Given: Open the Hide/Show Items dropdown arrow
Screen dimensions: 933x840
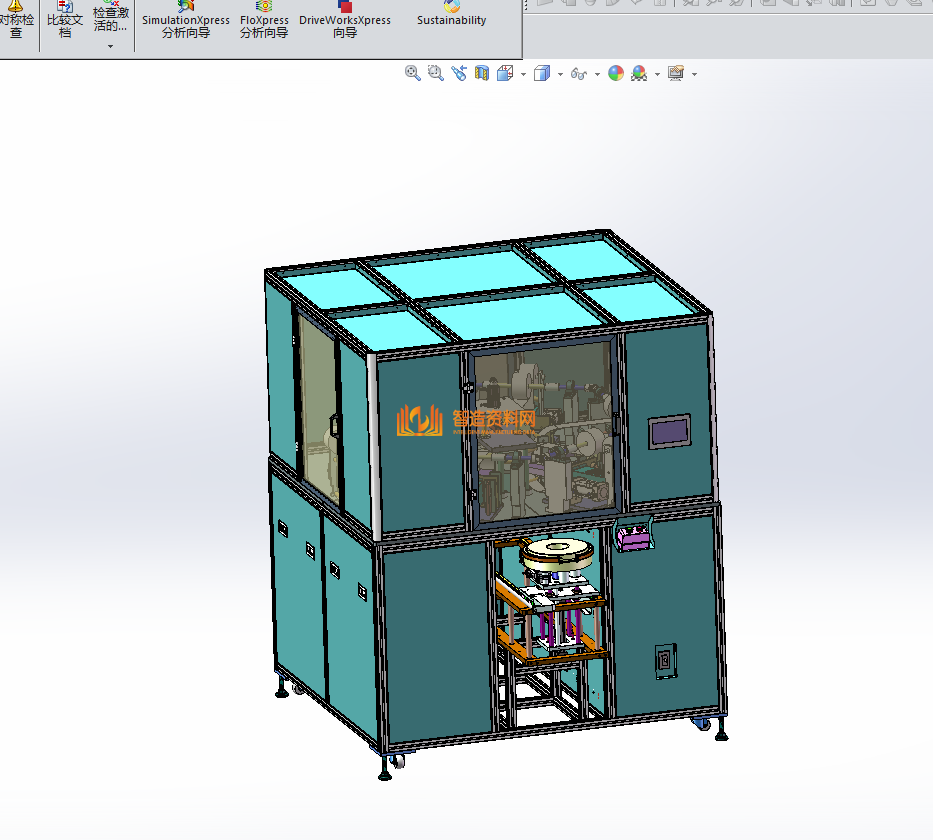Looking at the screenshot, I should [x=597, y=74].
